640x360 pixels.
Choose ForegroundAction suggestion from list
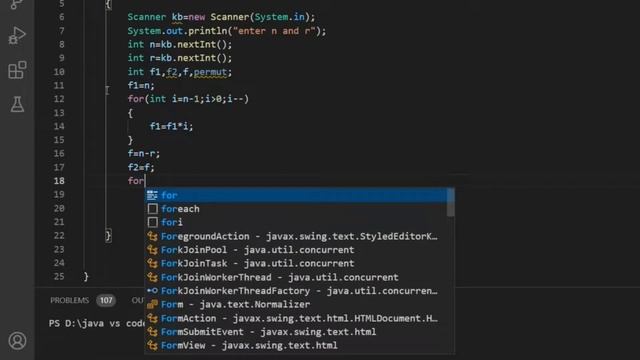pos(296,236)
